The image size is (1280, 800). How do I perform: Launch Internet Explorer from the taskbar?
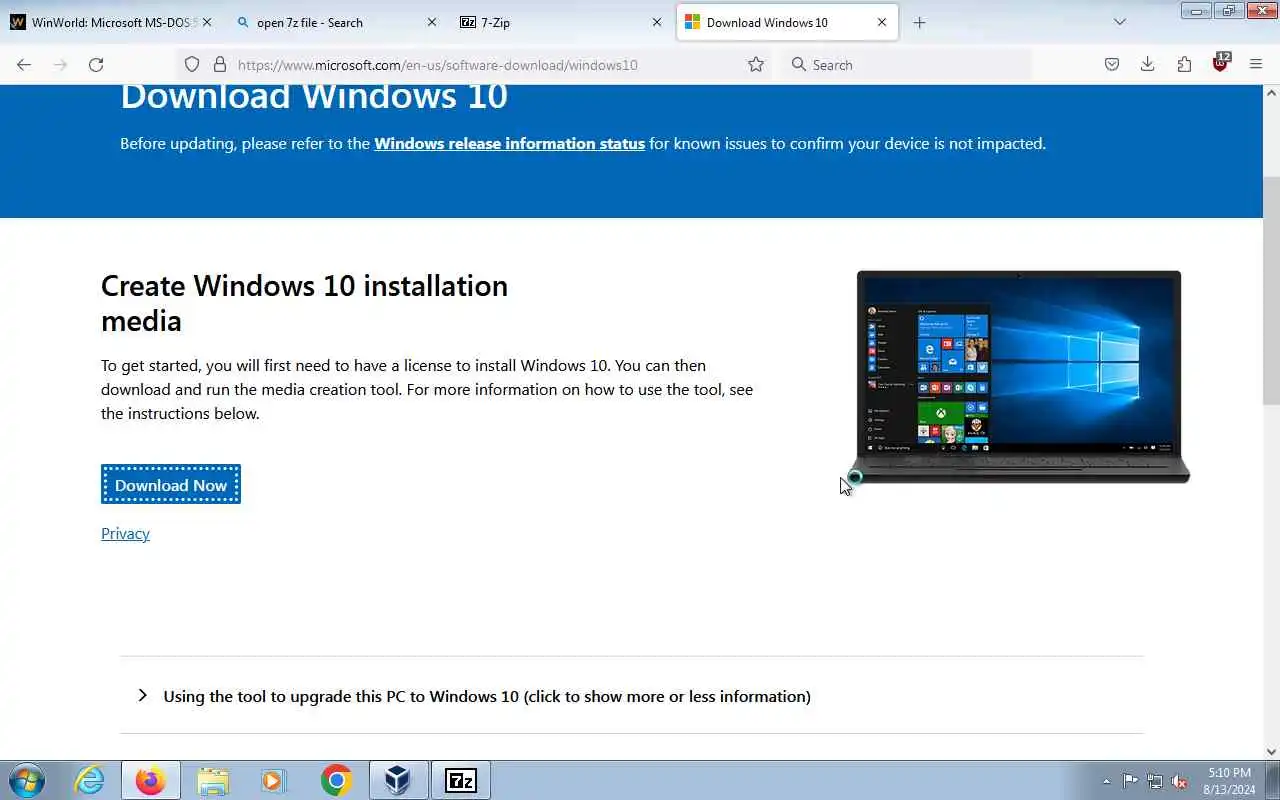click(90, 780)
